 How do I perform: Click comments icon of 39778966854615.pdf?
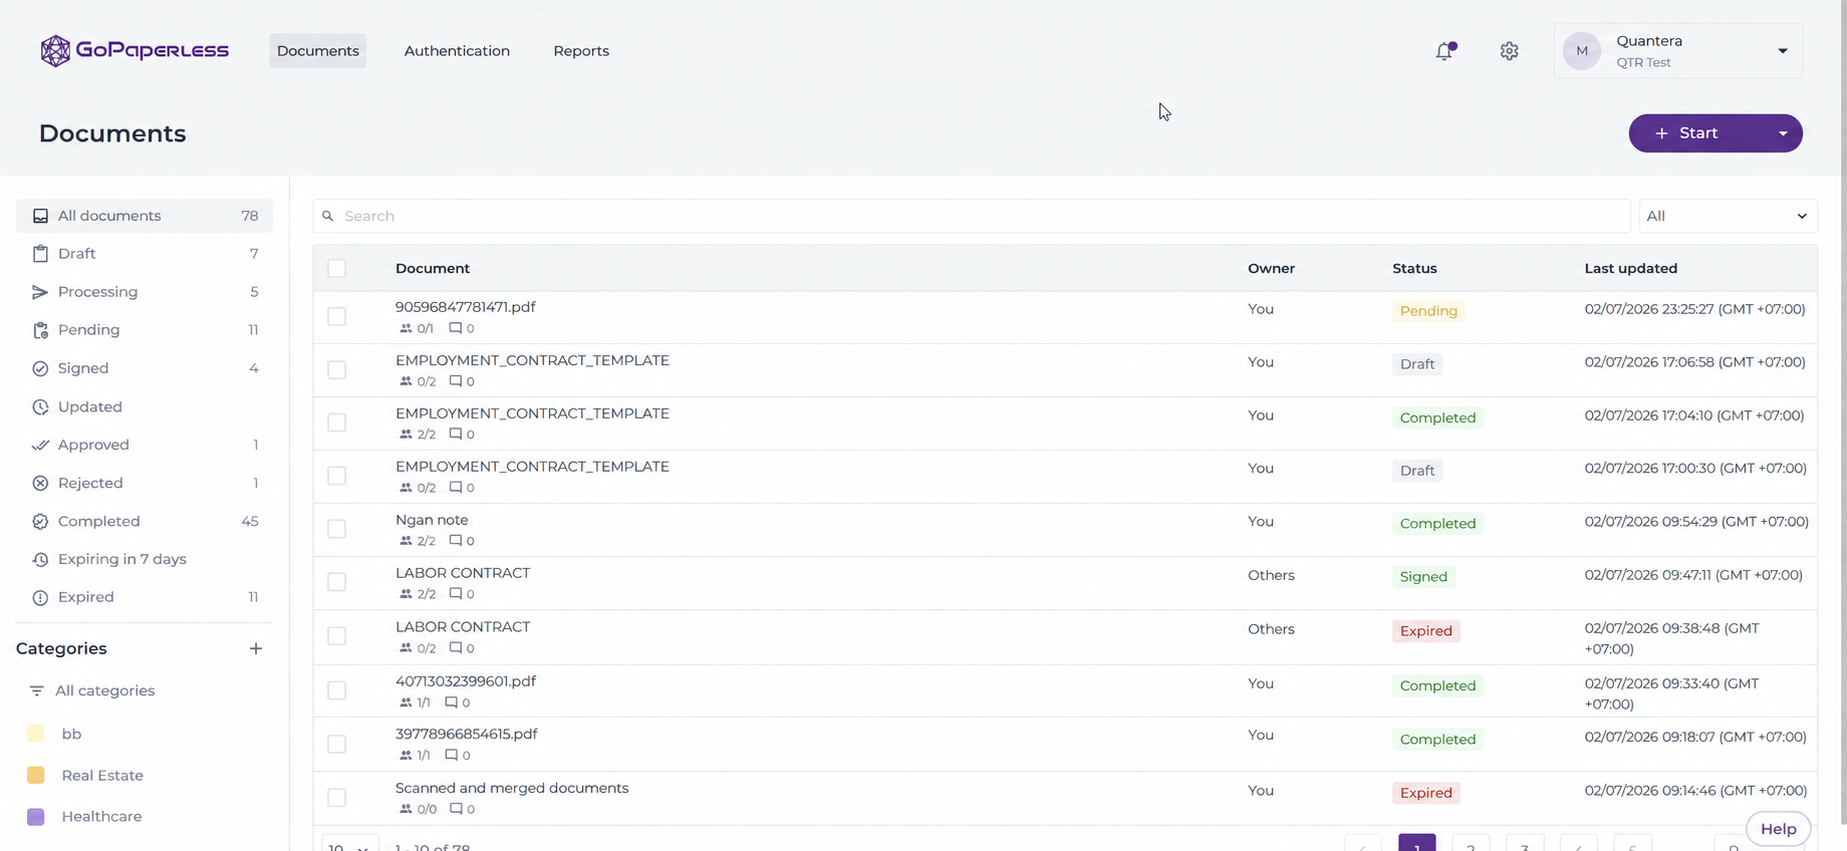(x=451, y=755)
